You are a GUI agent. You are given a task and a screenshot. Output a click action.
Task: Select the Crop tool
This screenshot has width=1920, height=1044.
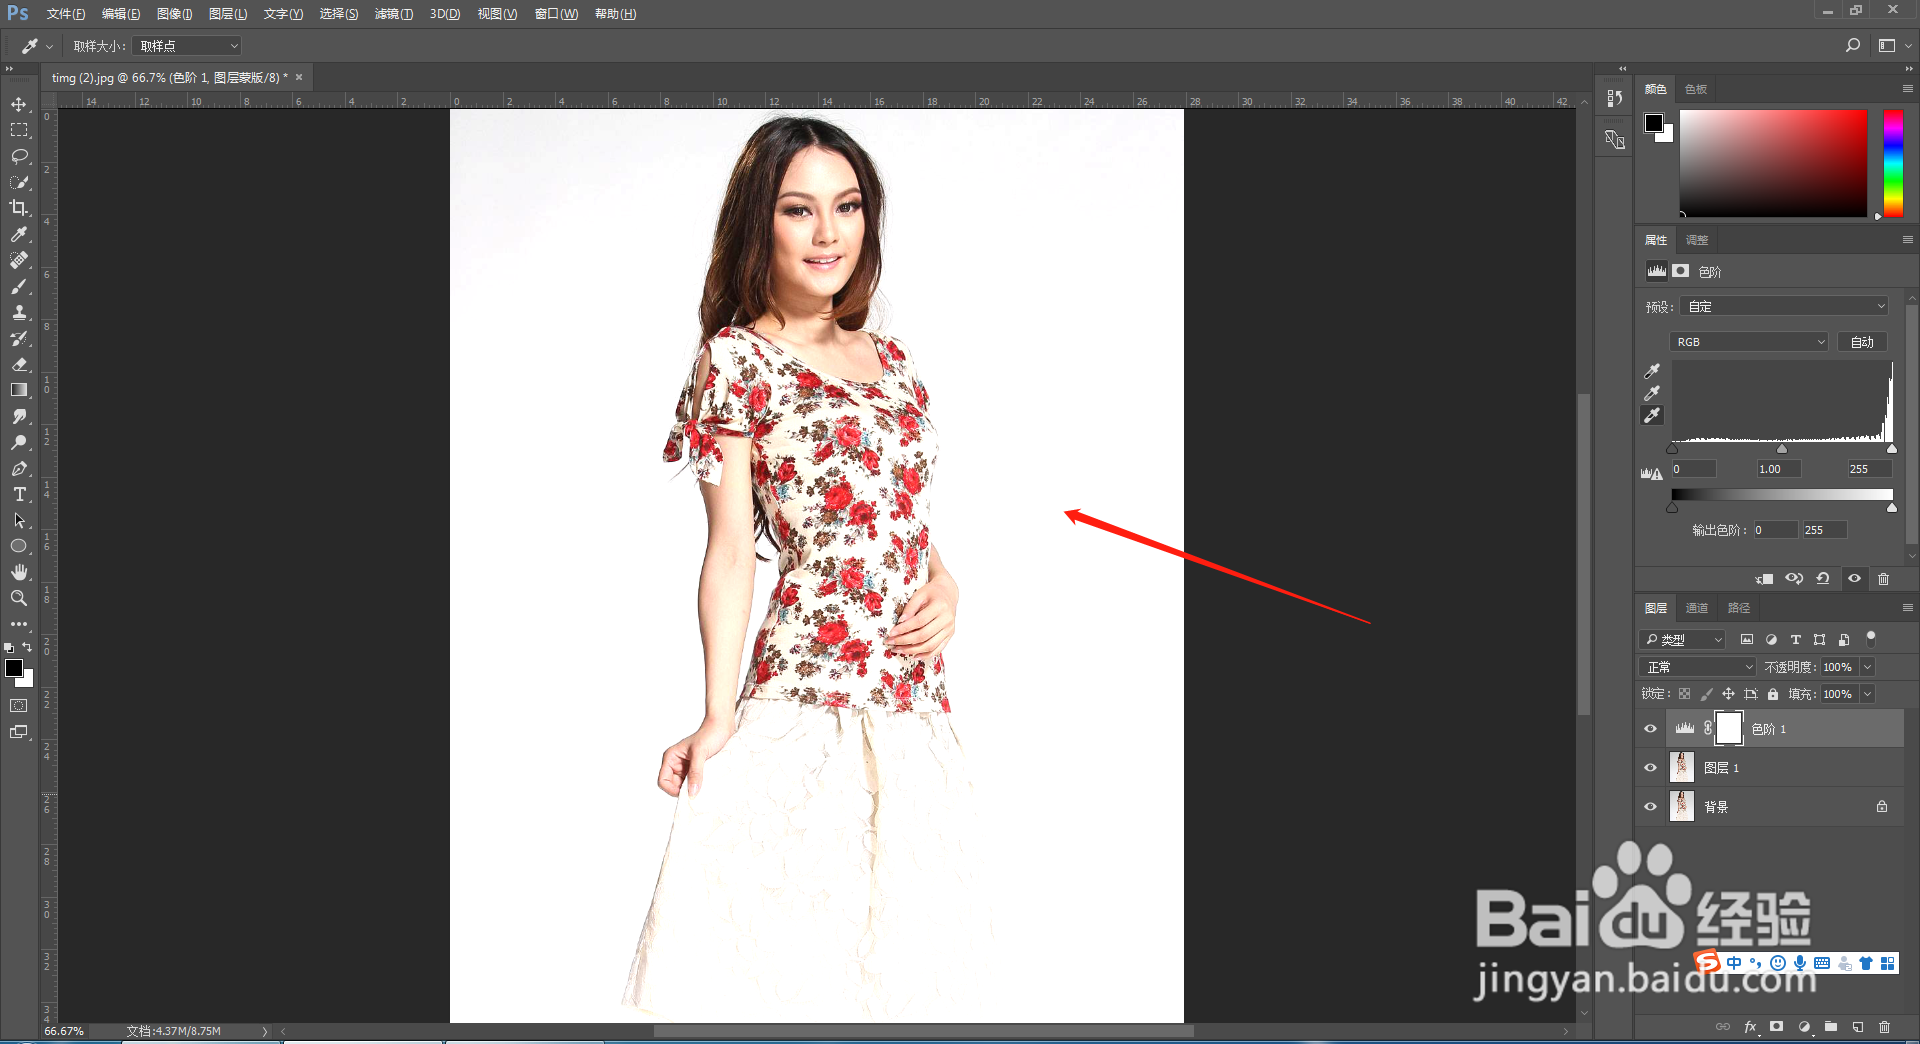tap(19, 208)
